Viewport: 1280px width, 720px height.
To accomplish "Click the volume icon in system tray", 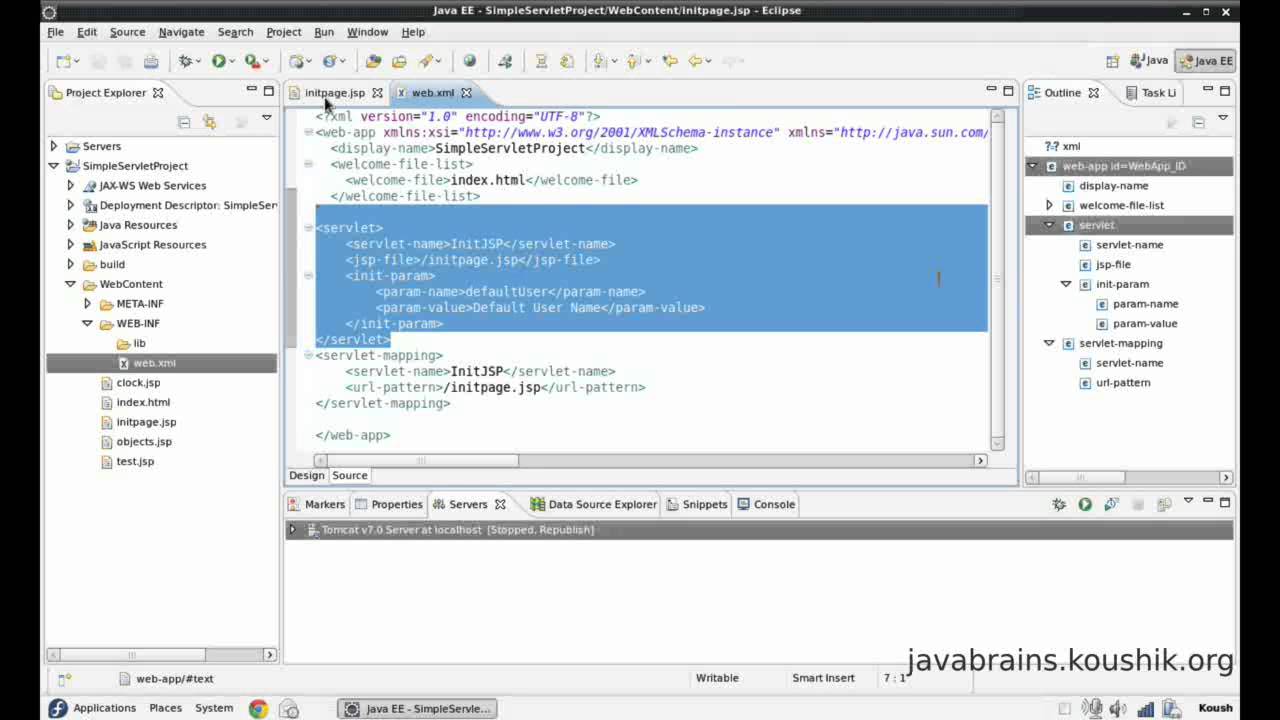I will click(x=1117, y=709).
